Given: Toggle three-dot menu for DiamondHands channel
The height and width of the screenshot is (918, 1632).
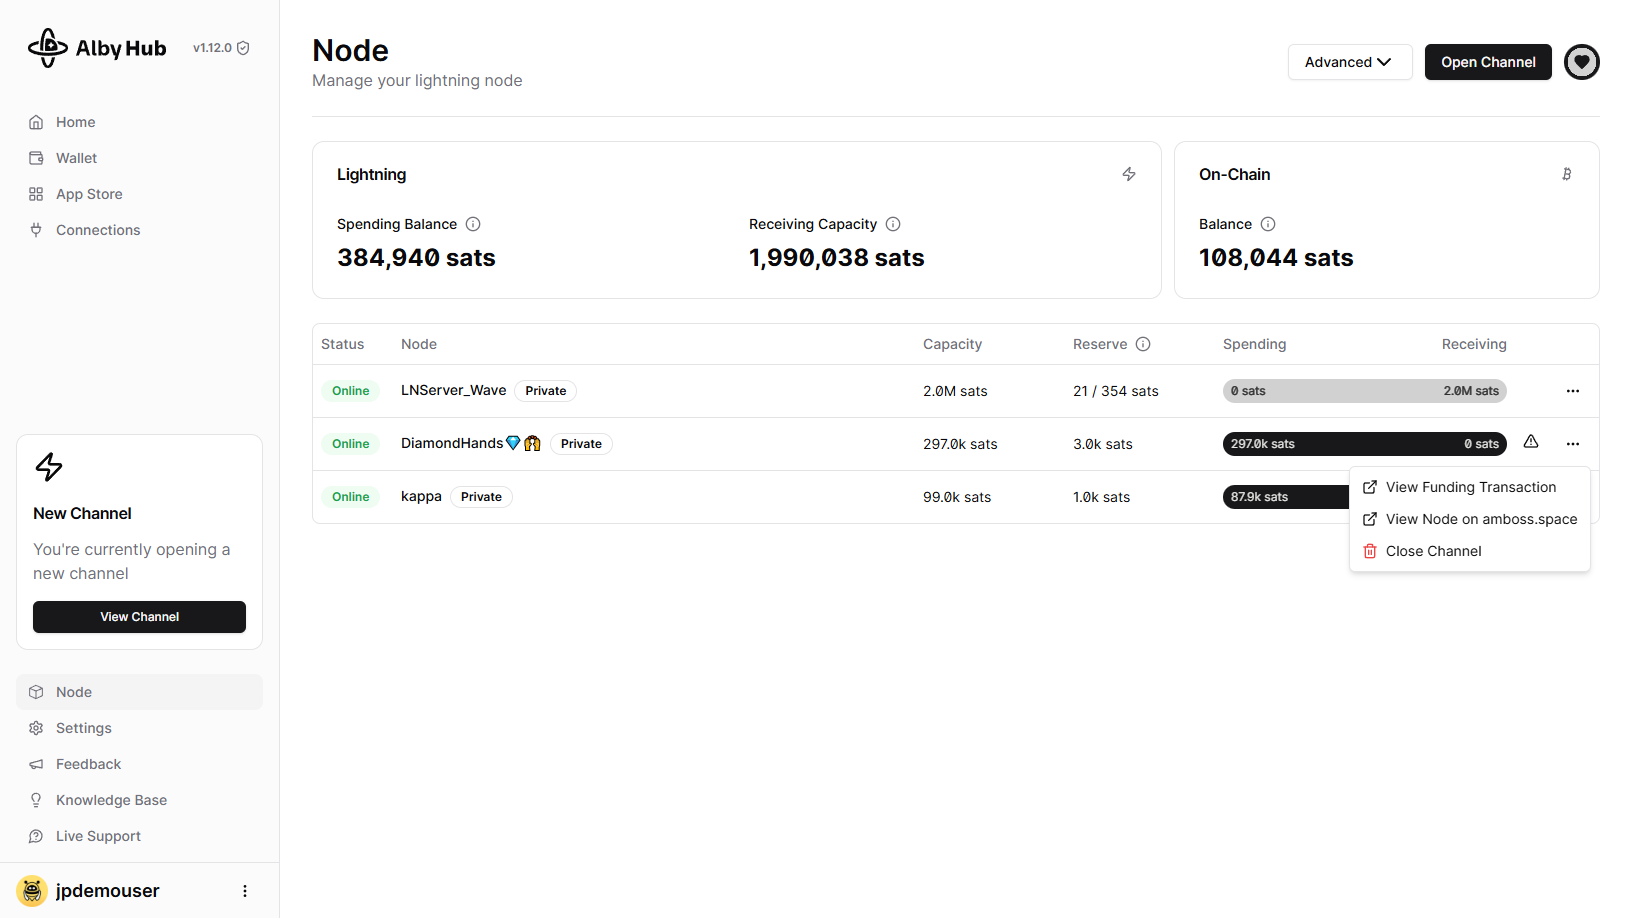Looking at the screenshot, I should click(x=1573, y=444).
